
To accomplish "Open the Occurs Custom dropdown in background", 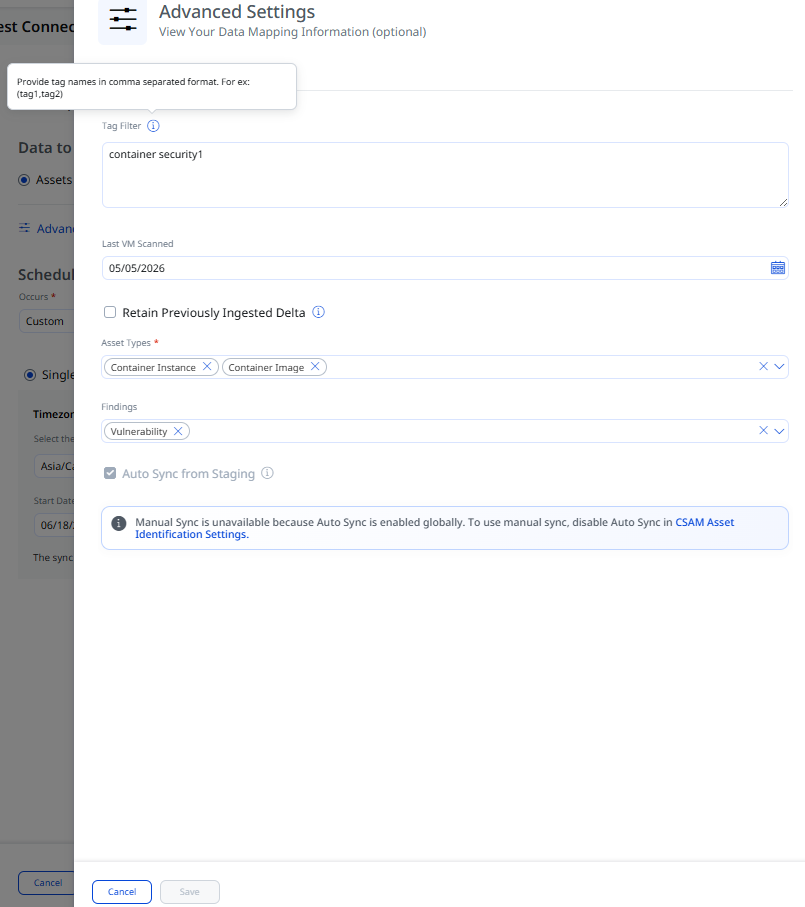I will 46,321.
